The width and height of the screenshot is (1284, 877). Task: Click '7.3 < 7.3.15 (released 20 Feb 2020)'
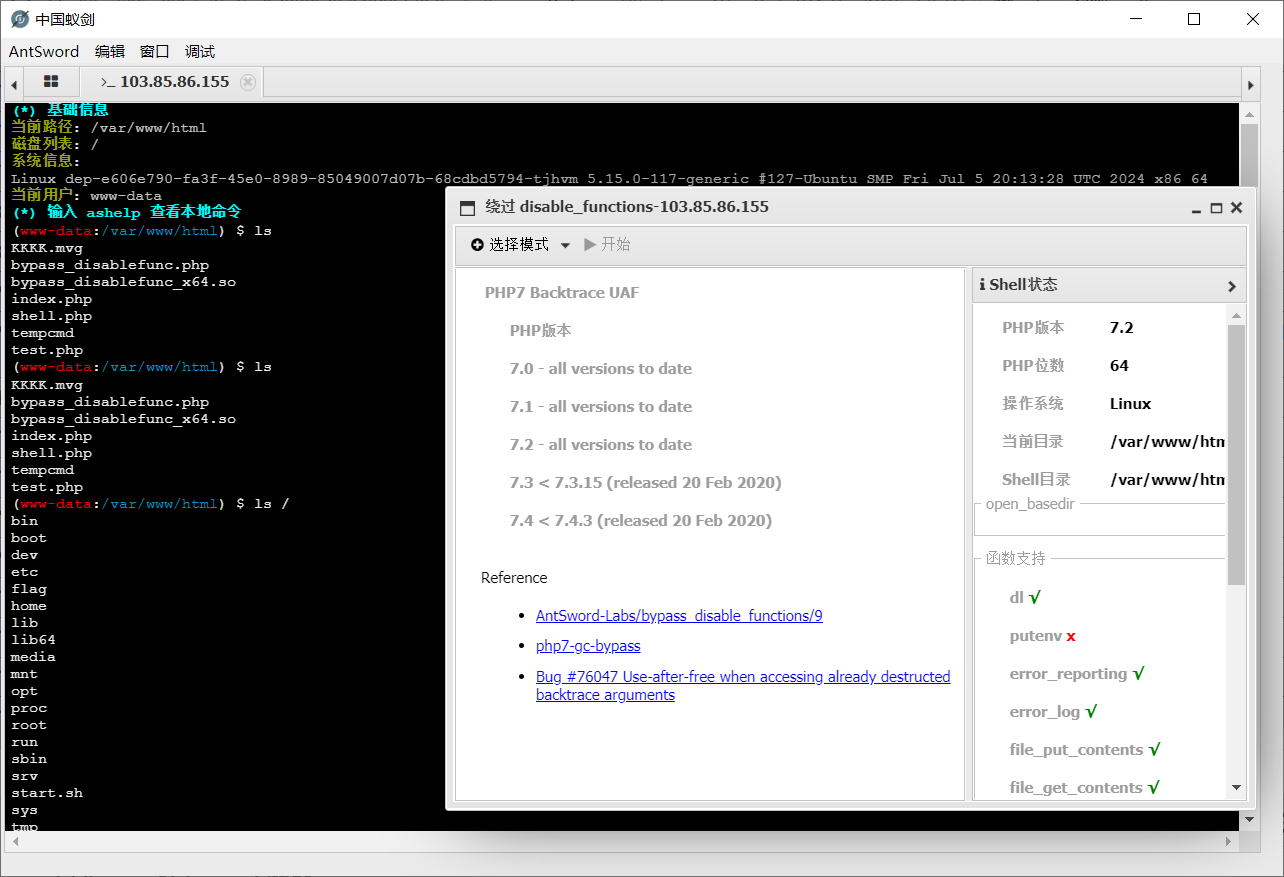646,483
